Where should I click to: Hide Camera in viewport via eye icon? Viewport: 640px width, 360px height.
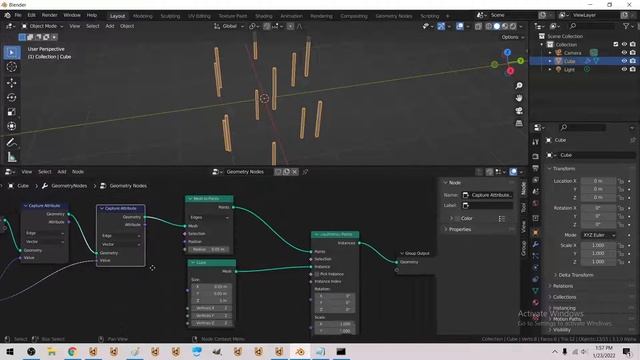(x=624, y=53)
